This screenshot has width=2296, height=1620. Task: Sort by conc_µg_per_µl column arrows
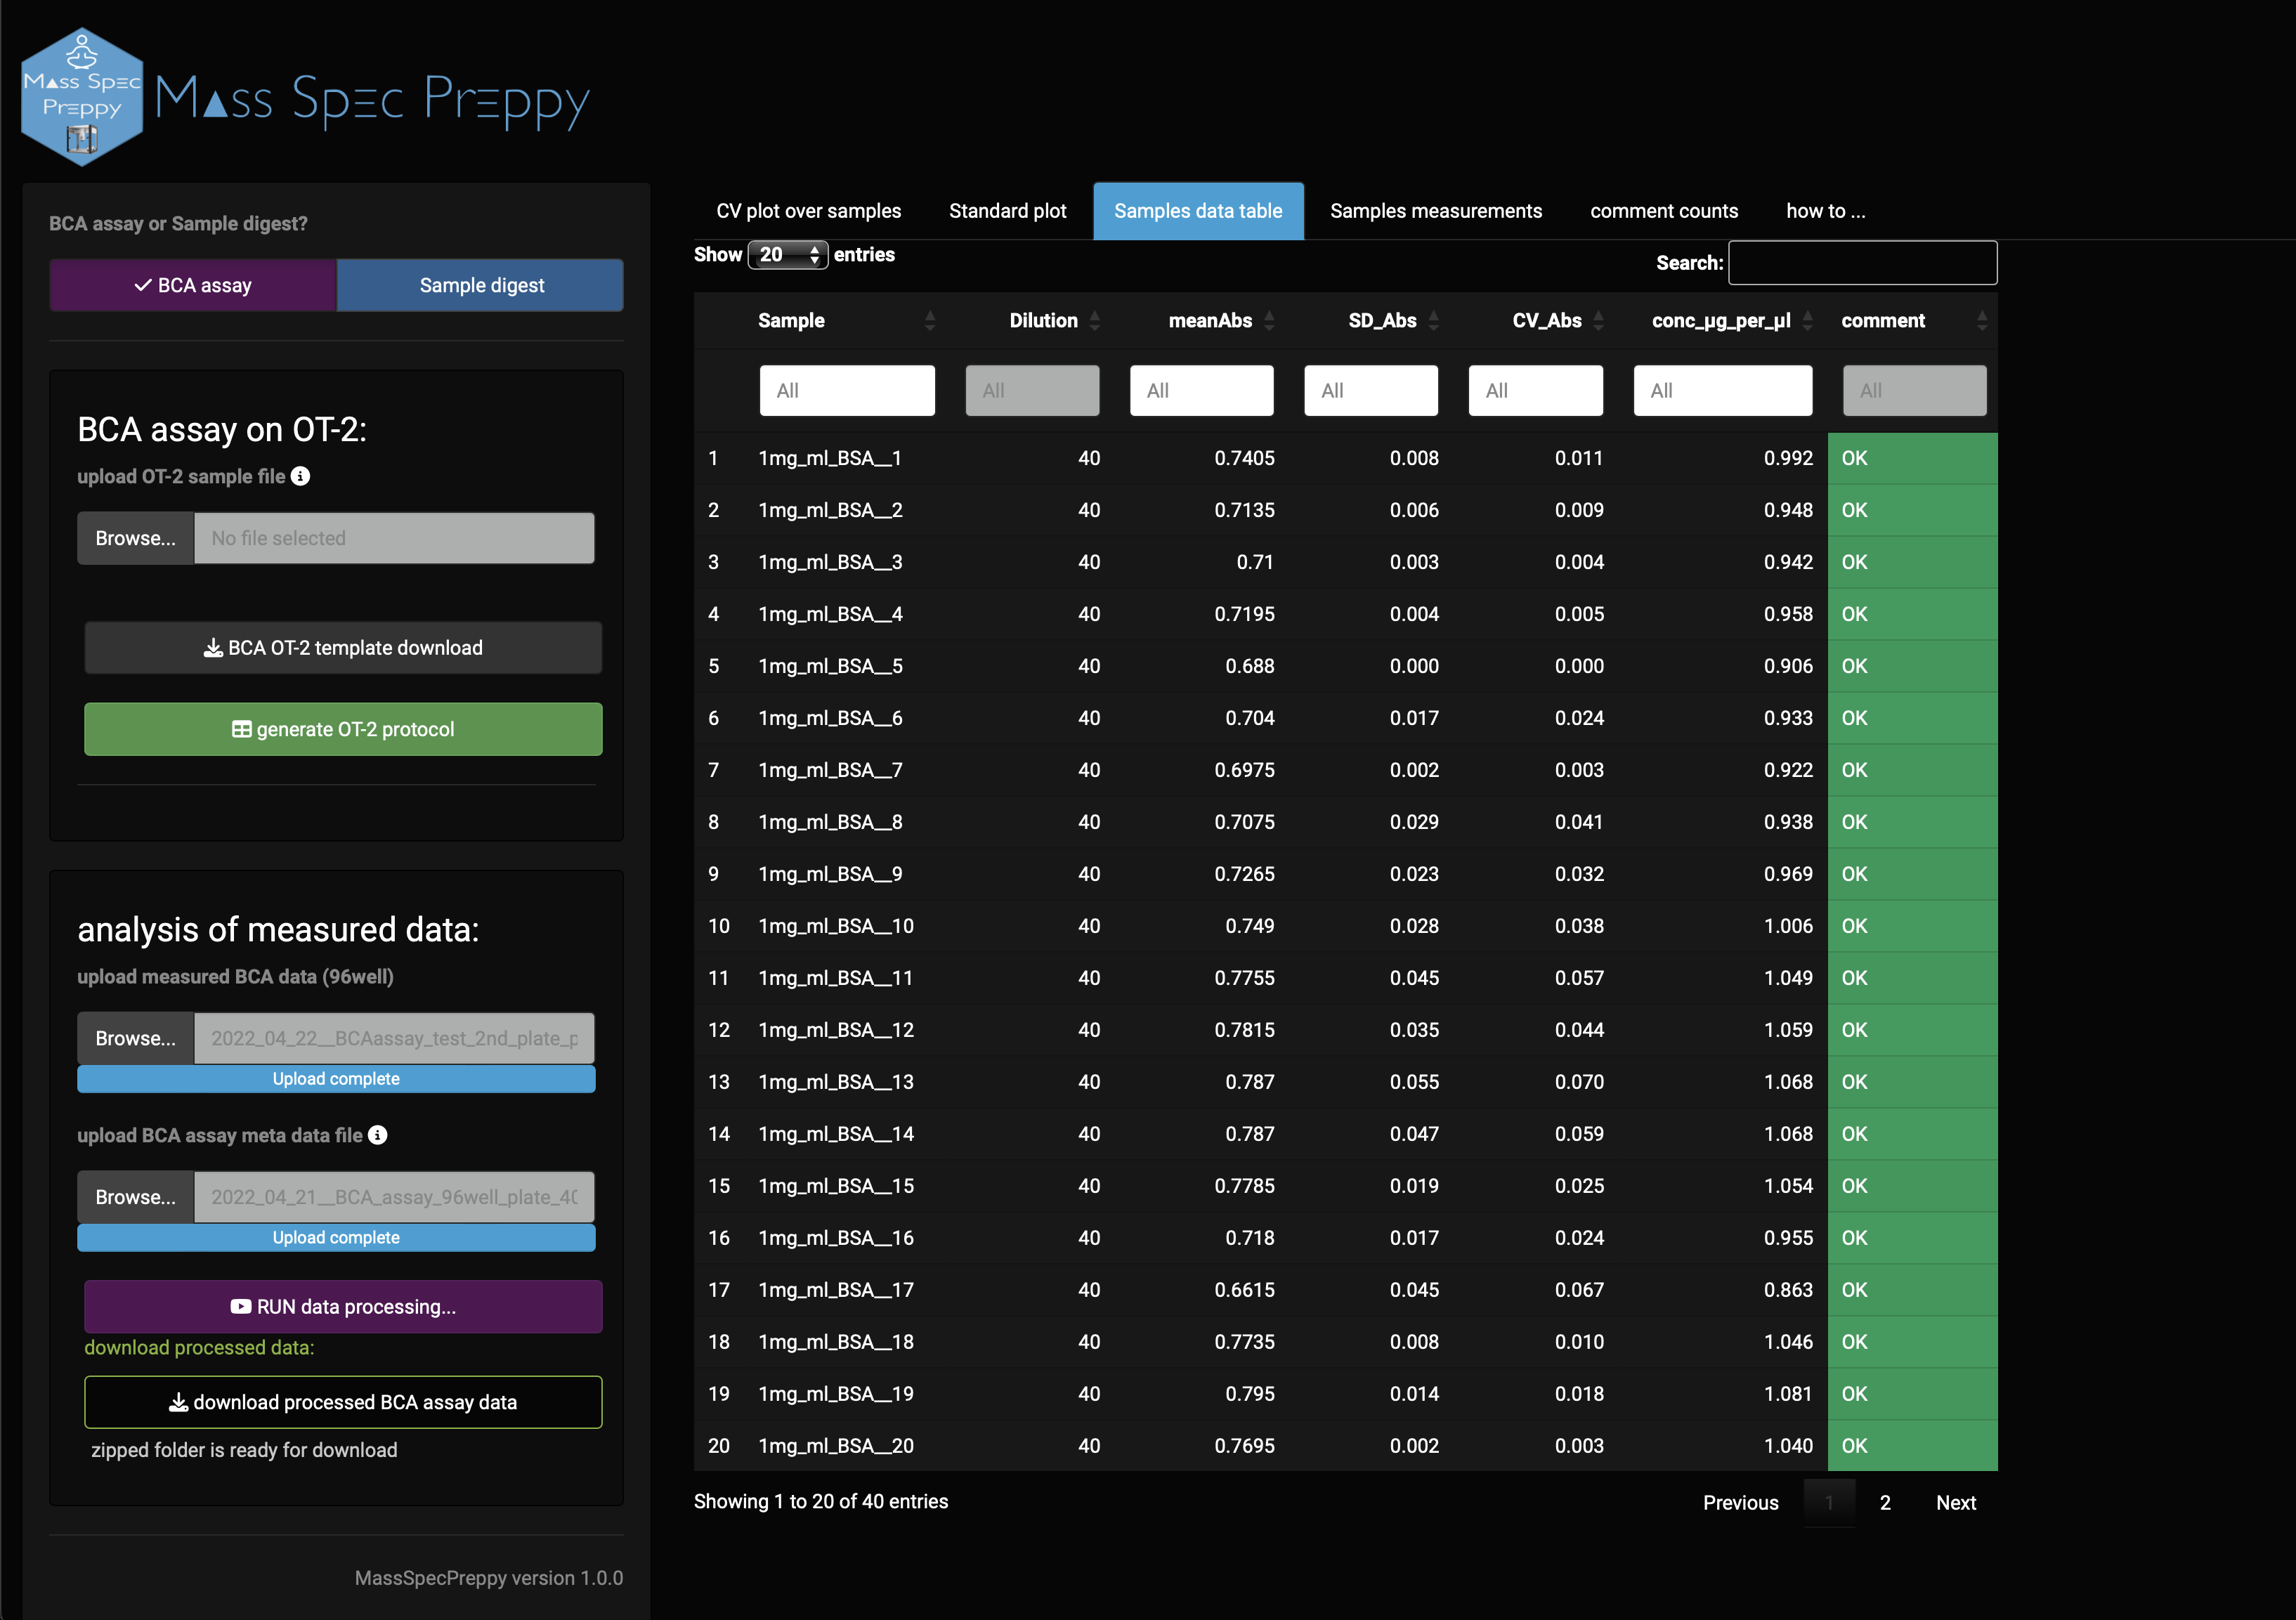coord(1807,320)
